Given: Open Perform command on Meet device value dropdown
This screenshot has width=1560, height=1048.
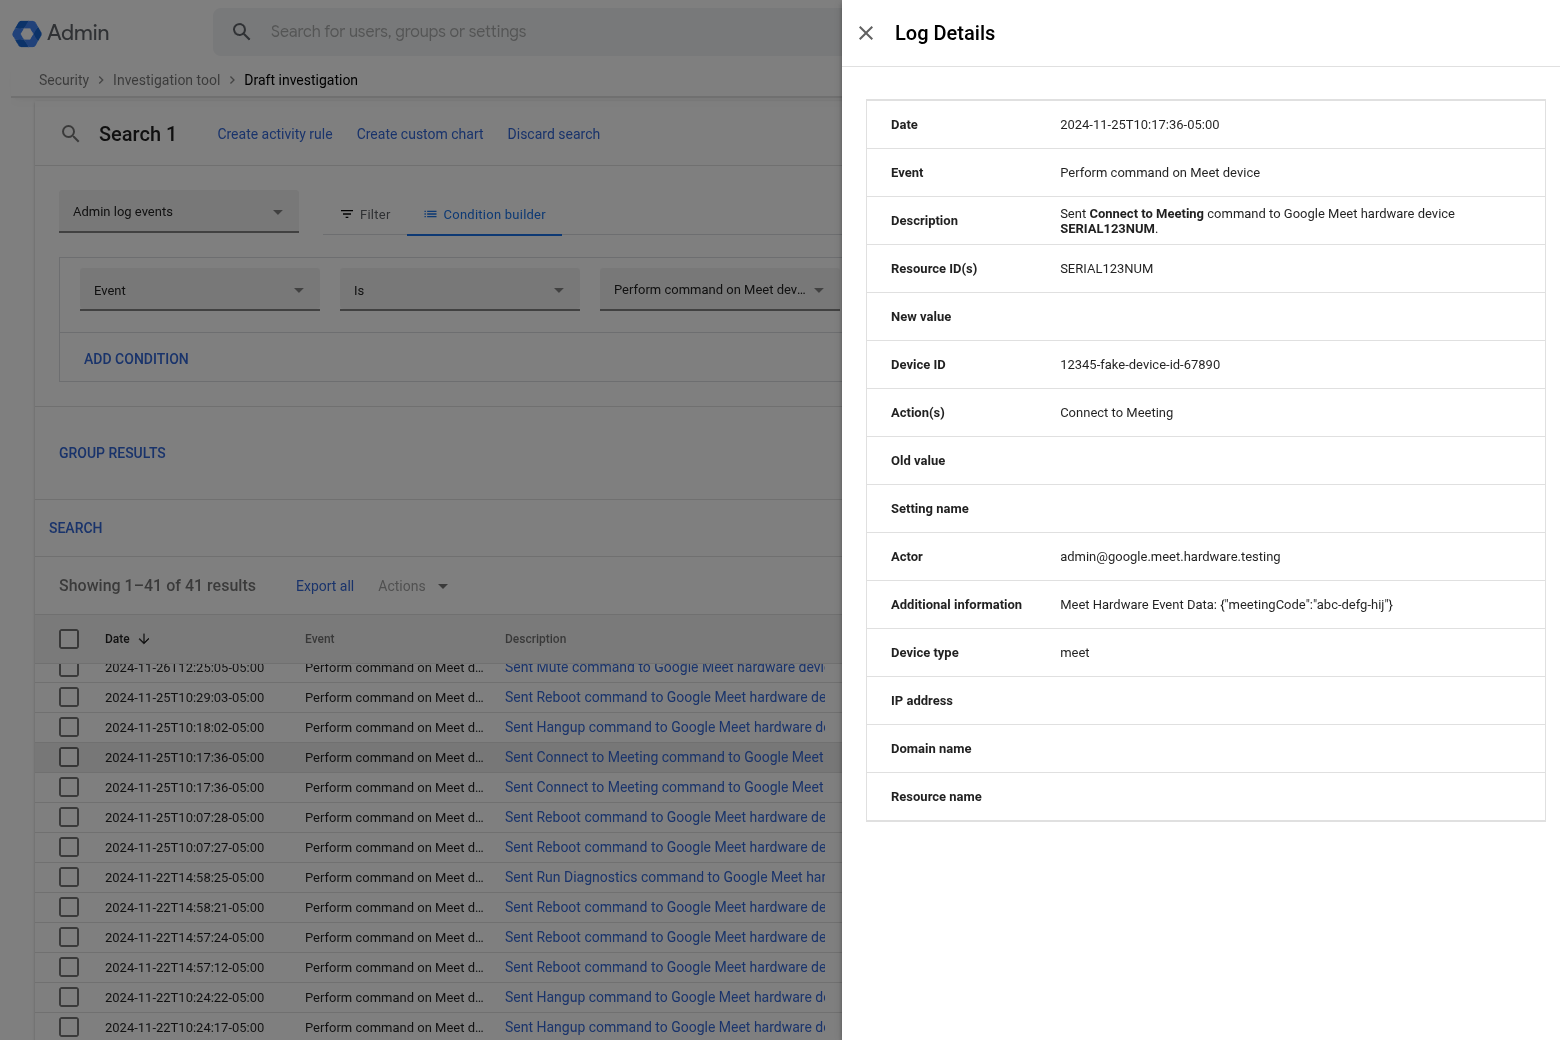Looking at the screenshot, I should [719, 290].
